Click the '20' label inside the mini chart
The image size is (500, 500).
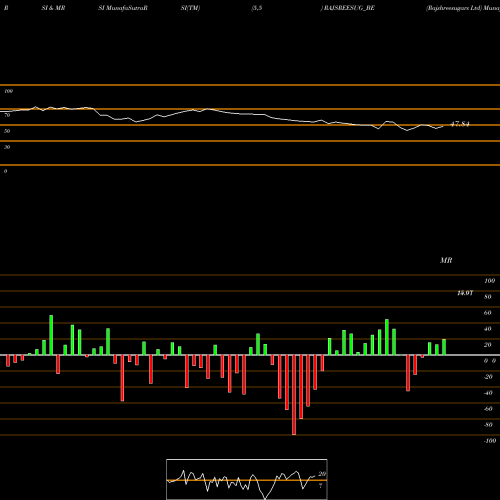[322, 474]
